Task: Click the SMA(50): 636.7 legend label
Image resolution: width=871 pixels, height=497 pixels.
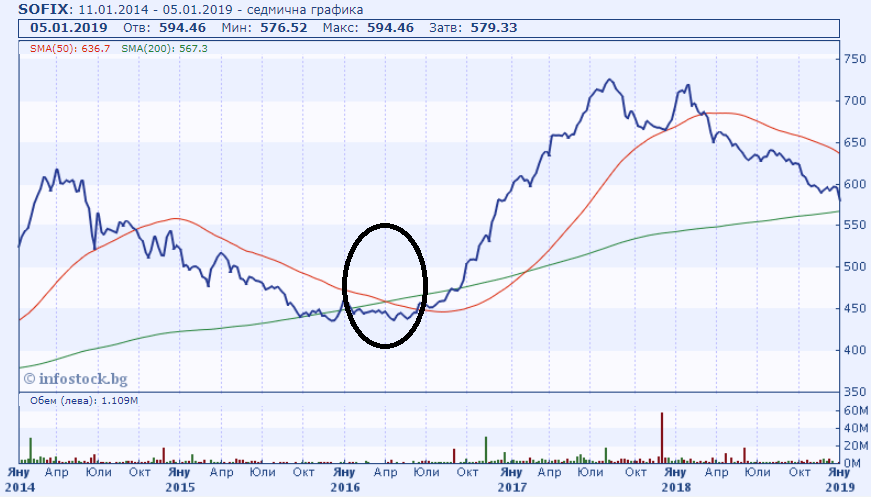Action: coord(70,49)
